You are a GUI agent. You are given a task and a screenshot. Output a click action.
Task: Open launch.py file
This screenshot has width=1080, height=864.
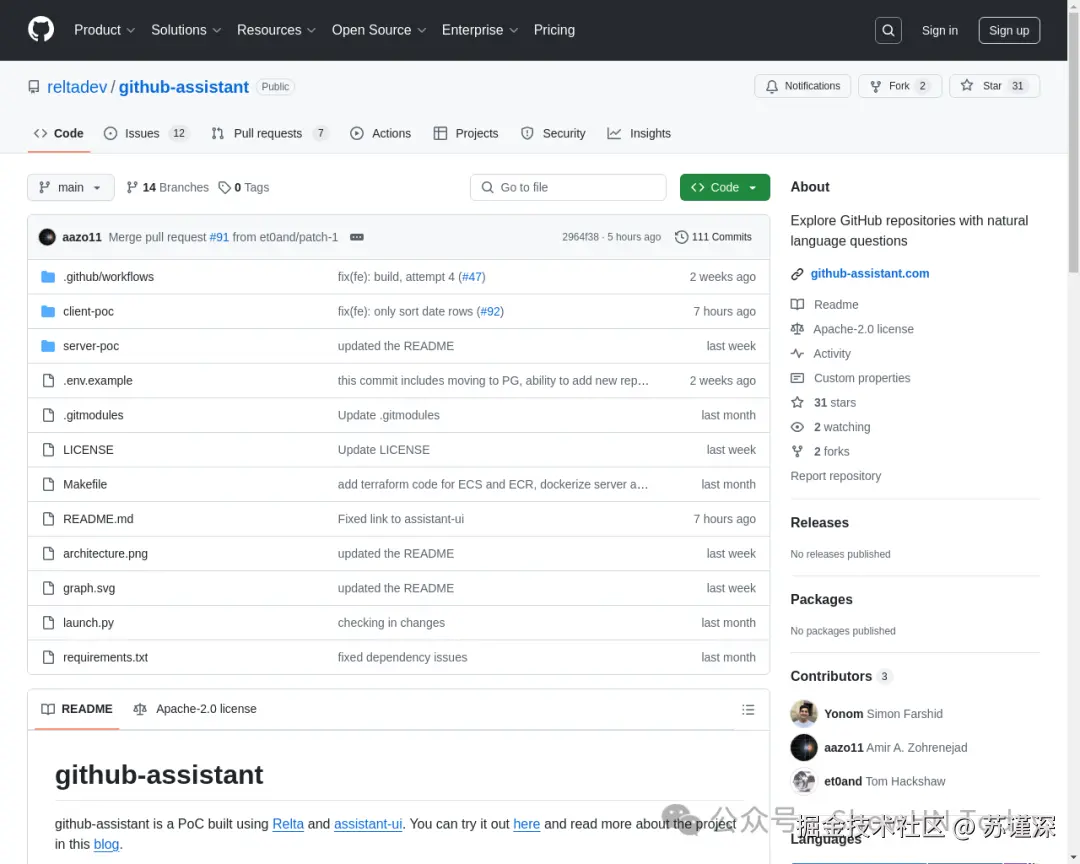click(88, 622)
